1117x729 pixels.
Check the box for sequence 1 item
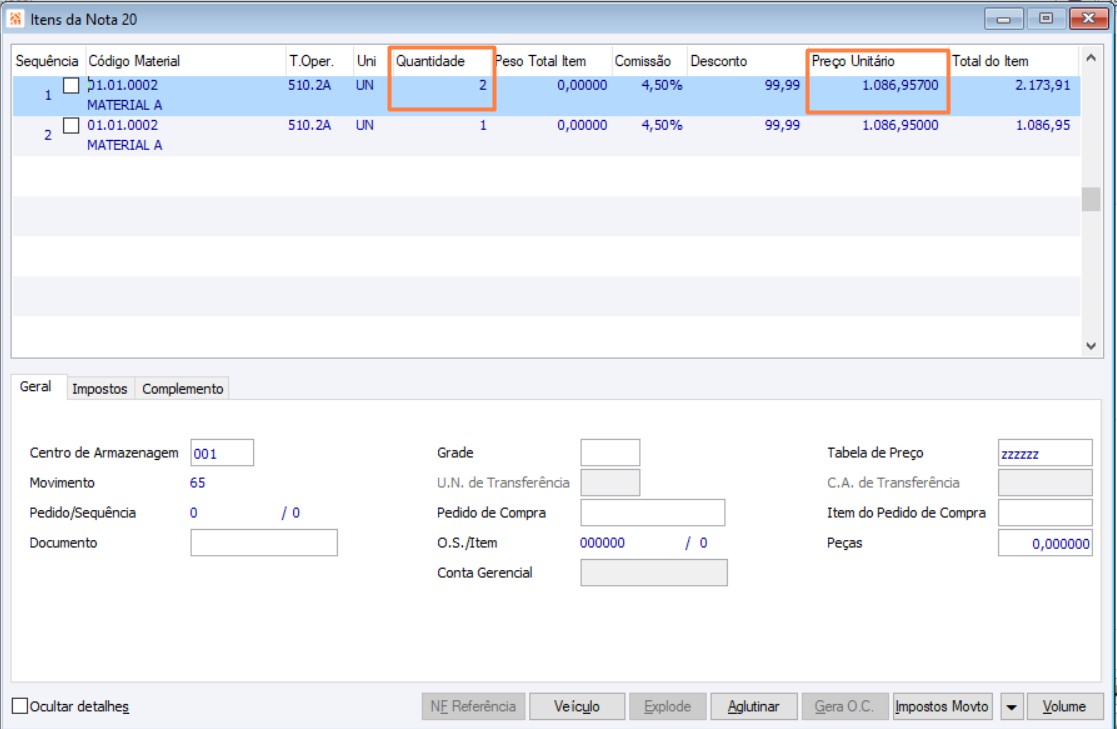[x=71, y=86]
